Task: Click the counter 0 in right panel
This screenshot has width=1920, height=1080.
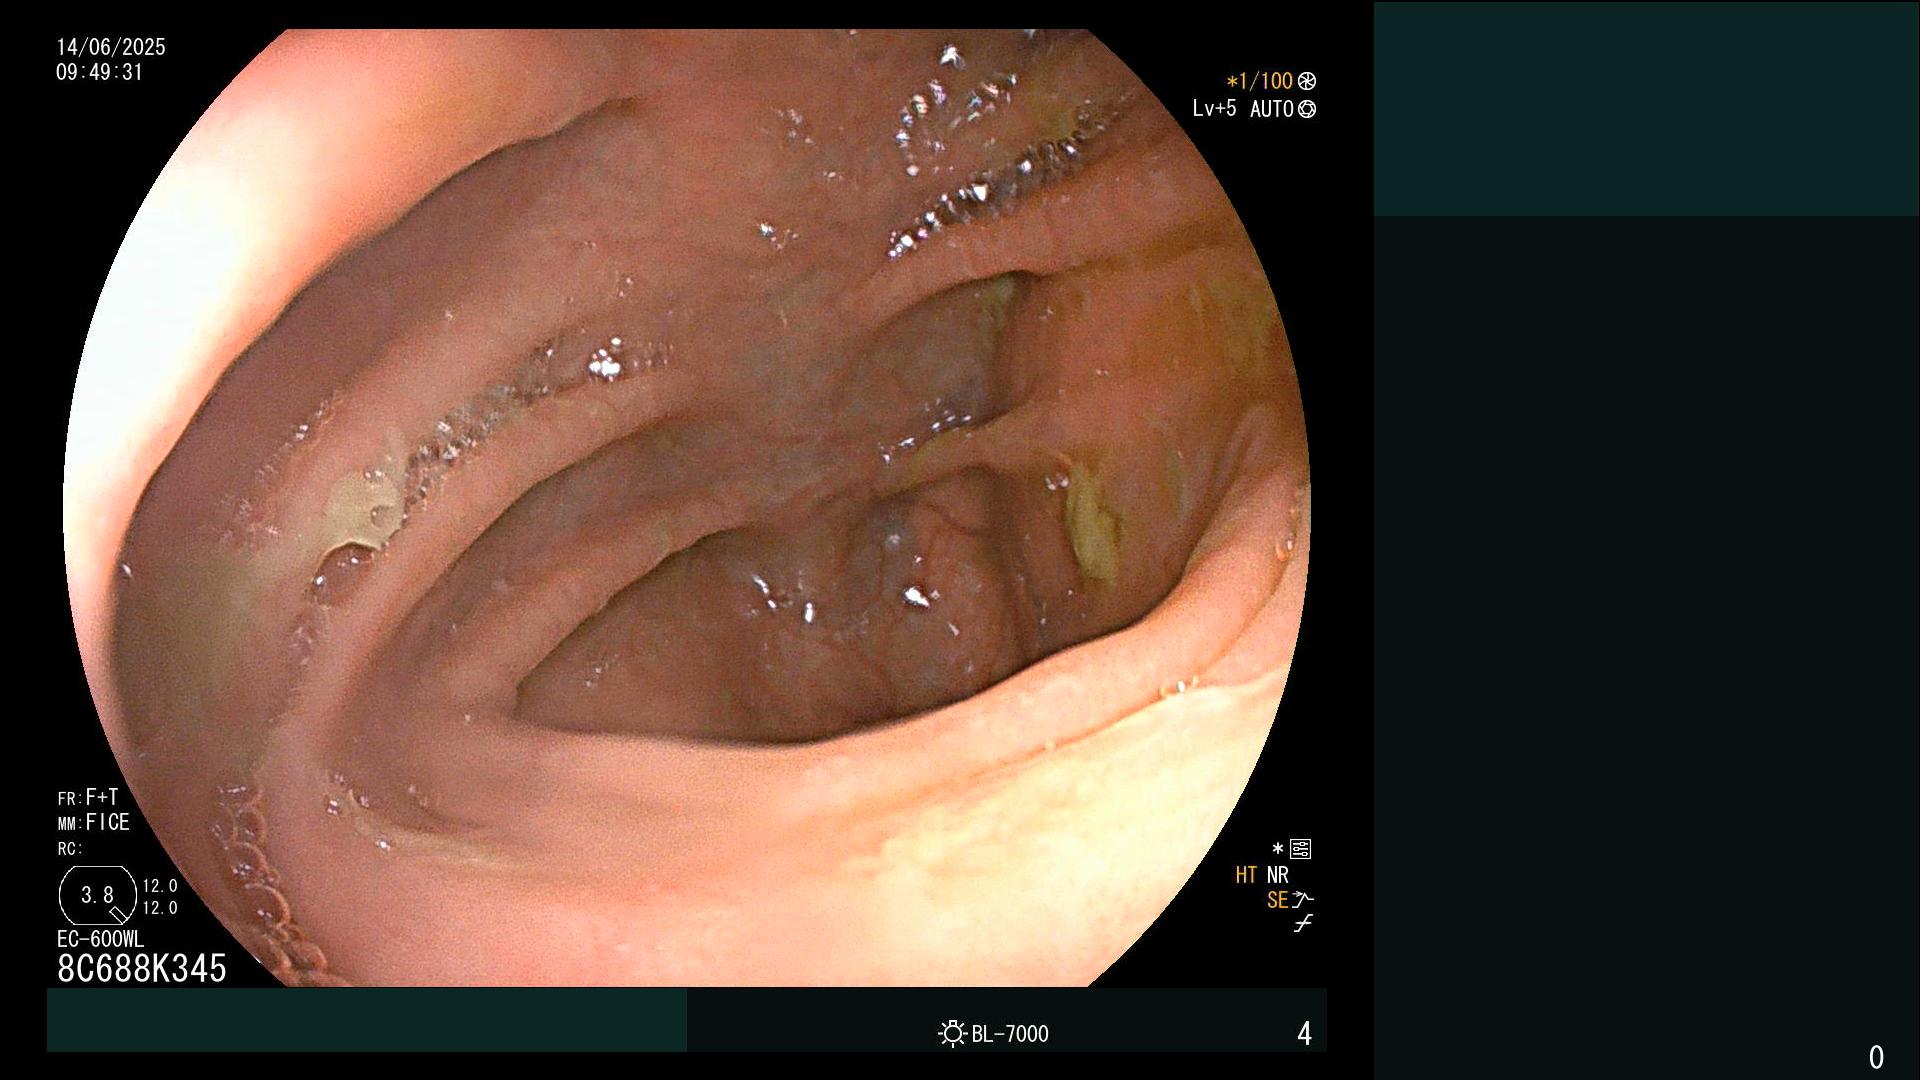Action: point(1876,1057)
